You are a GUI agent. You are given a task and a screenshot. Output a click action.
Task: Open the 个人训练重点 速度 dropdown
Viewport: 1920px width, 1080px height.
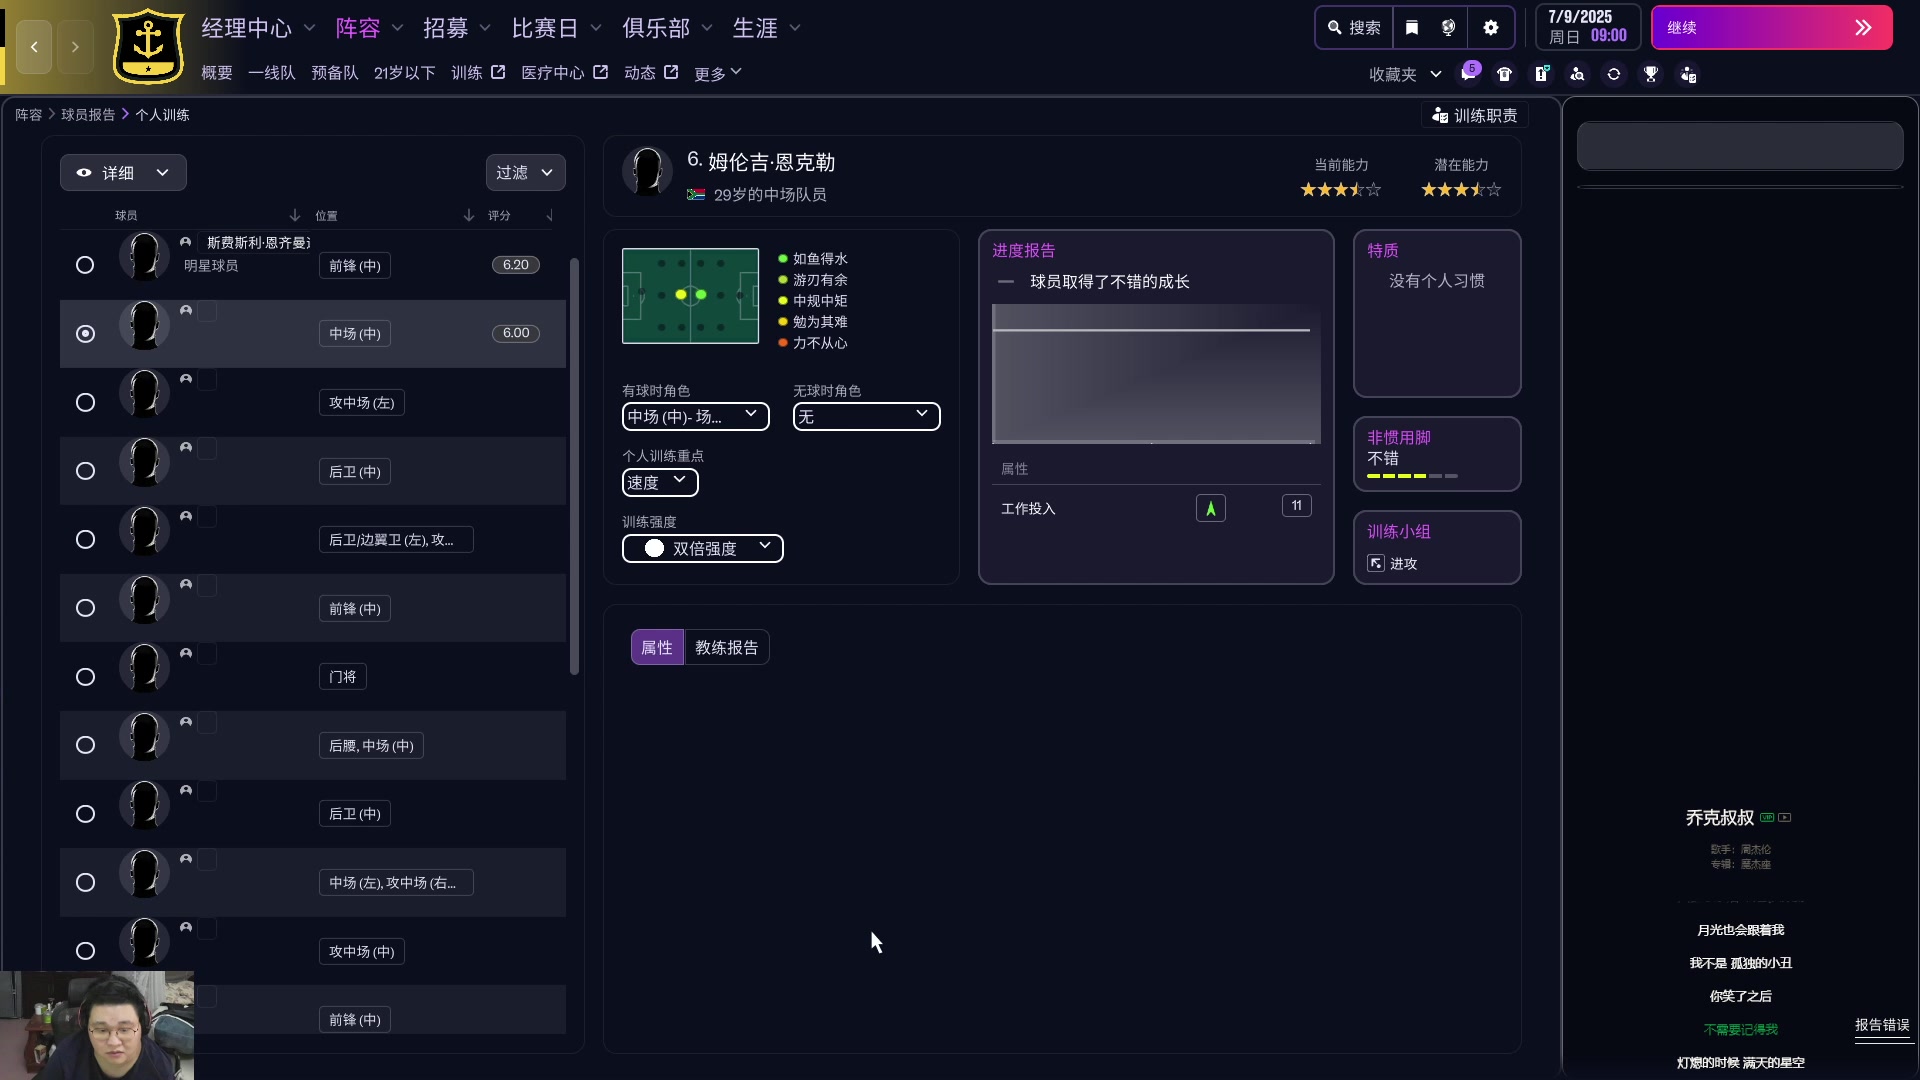(659, 482)
